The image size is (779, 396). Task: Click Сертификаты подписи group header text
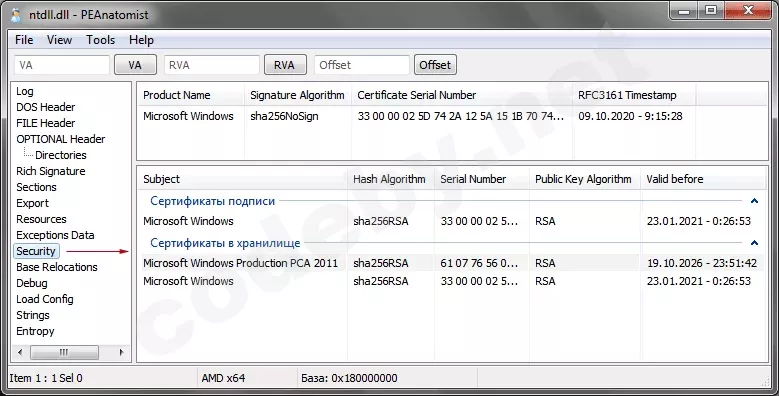click(x=213, y=201)
